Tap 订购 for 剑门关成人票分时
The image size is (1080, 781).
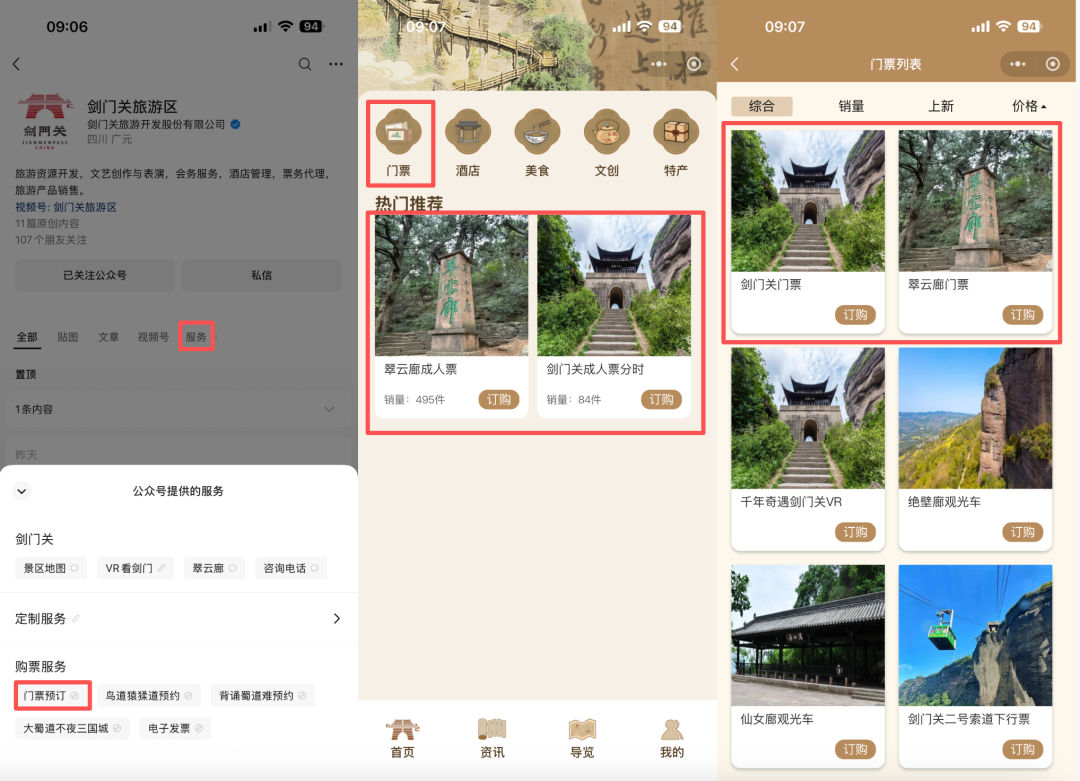(x=661, y=399)
